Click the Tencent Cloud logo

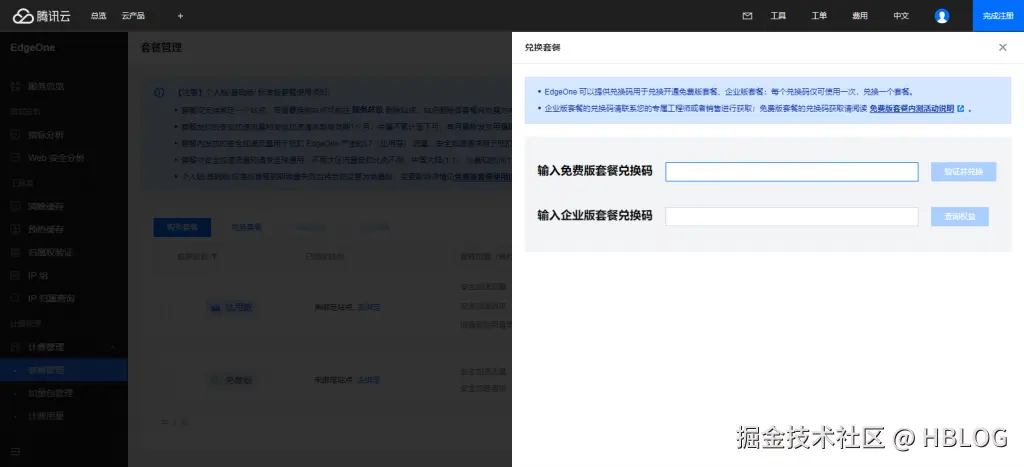(41, 16)
